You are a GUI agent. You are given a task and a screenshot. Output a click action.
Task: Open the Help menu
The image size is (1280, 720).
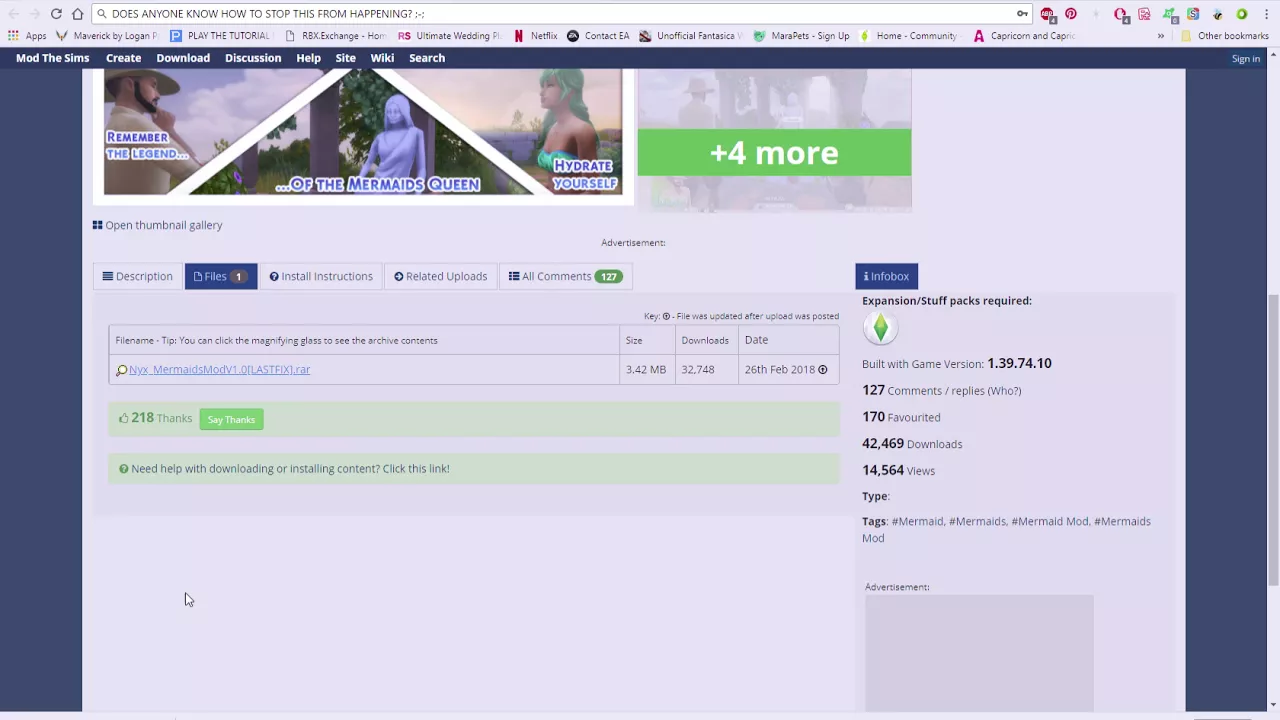coord(308,58)
